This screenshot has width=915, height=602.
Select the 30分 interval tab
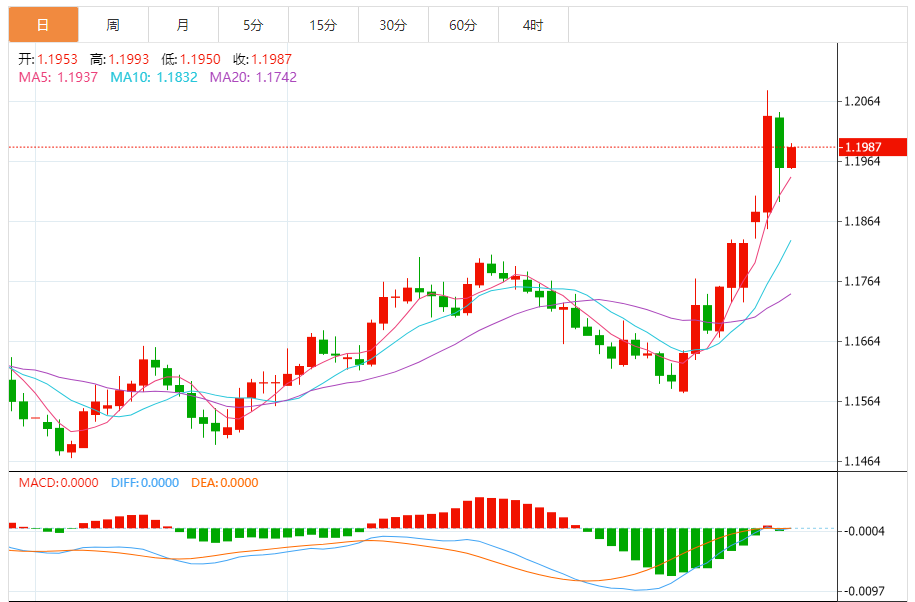pos(393,25)
